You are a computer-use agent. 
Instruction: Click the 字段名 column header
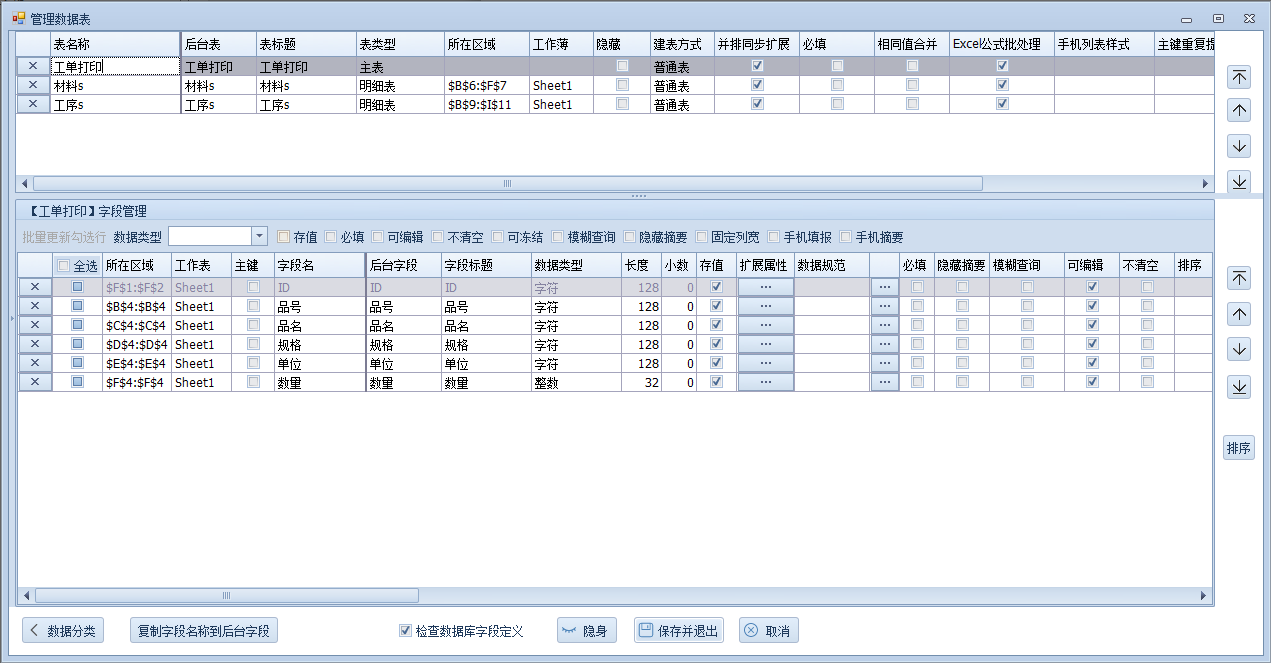coord(318,265)
